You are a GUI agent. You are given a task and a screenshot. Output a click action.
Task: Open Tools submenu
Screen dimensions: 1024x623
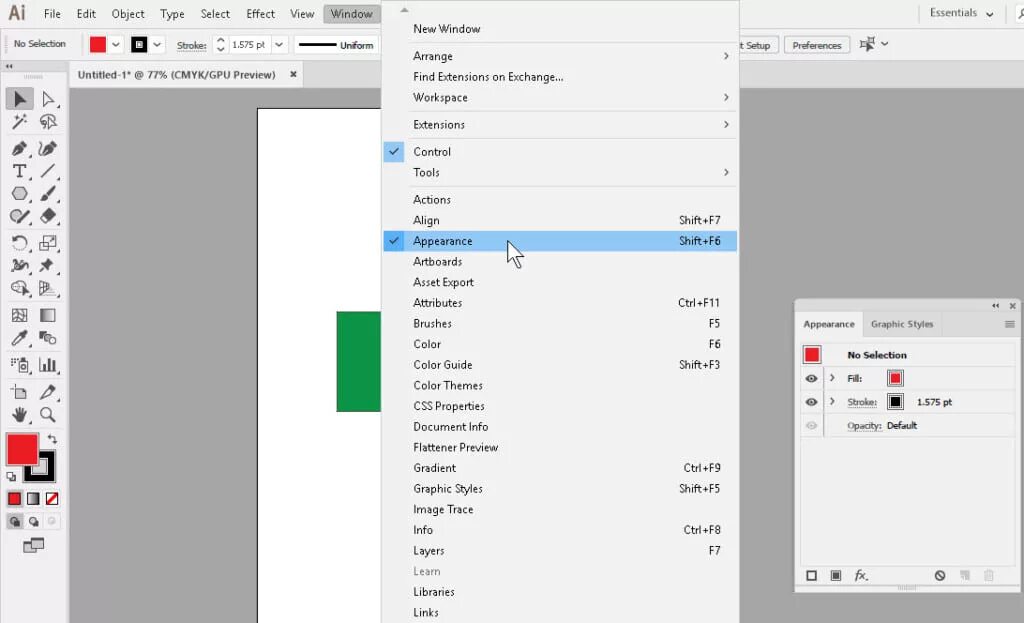click(560, 172)
